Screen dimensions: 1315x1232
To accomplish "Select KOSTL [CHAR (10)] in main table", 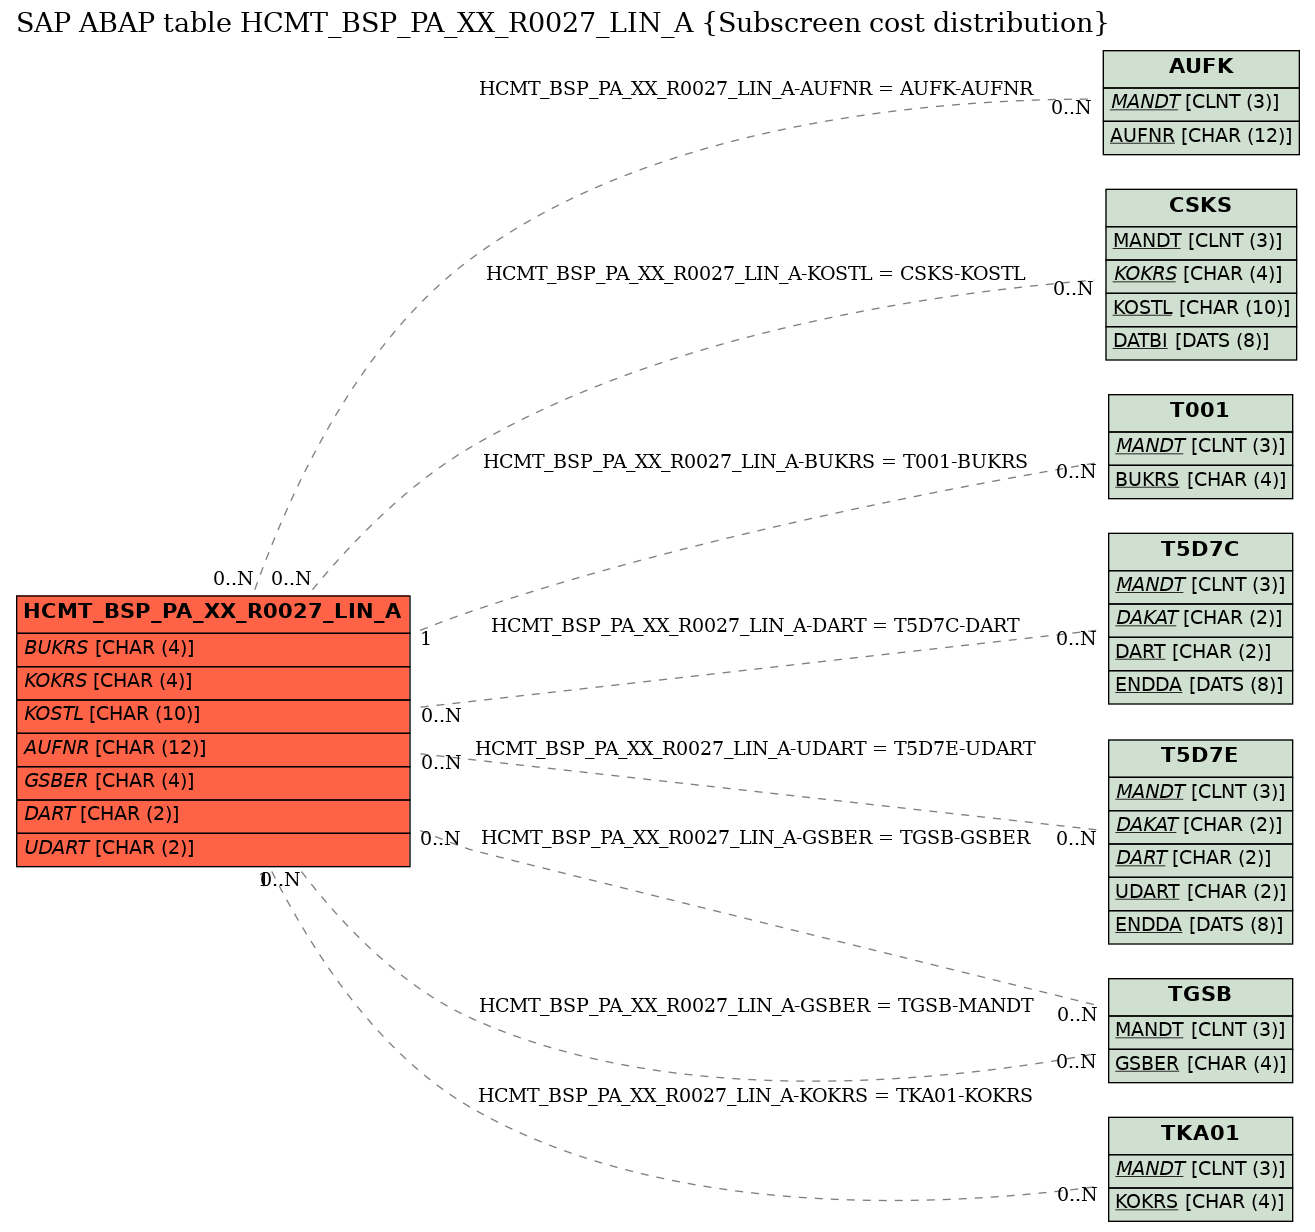I will click(213, 715).
